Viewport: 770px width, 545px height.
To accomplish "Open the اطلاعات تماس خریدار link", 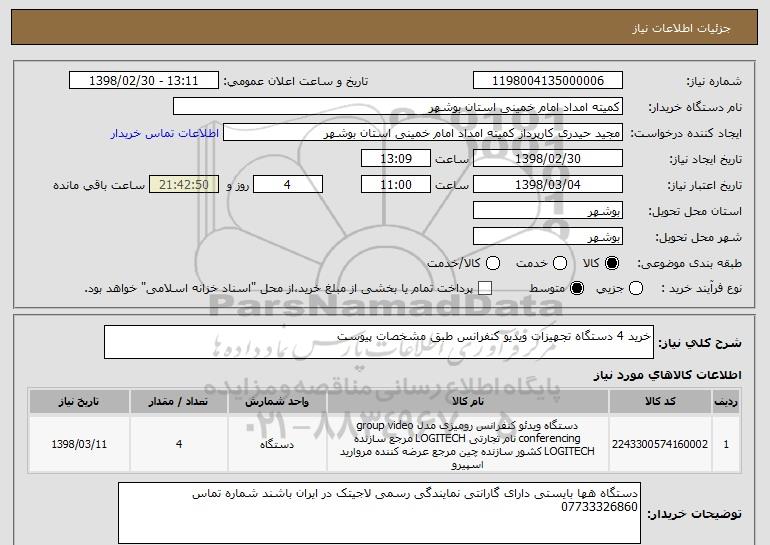I will [165, 134].
